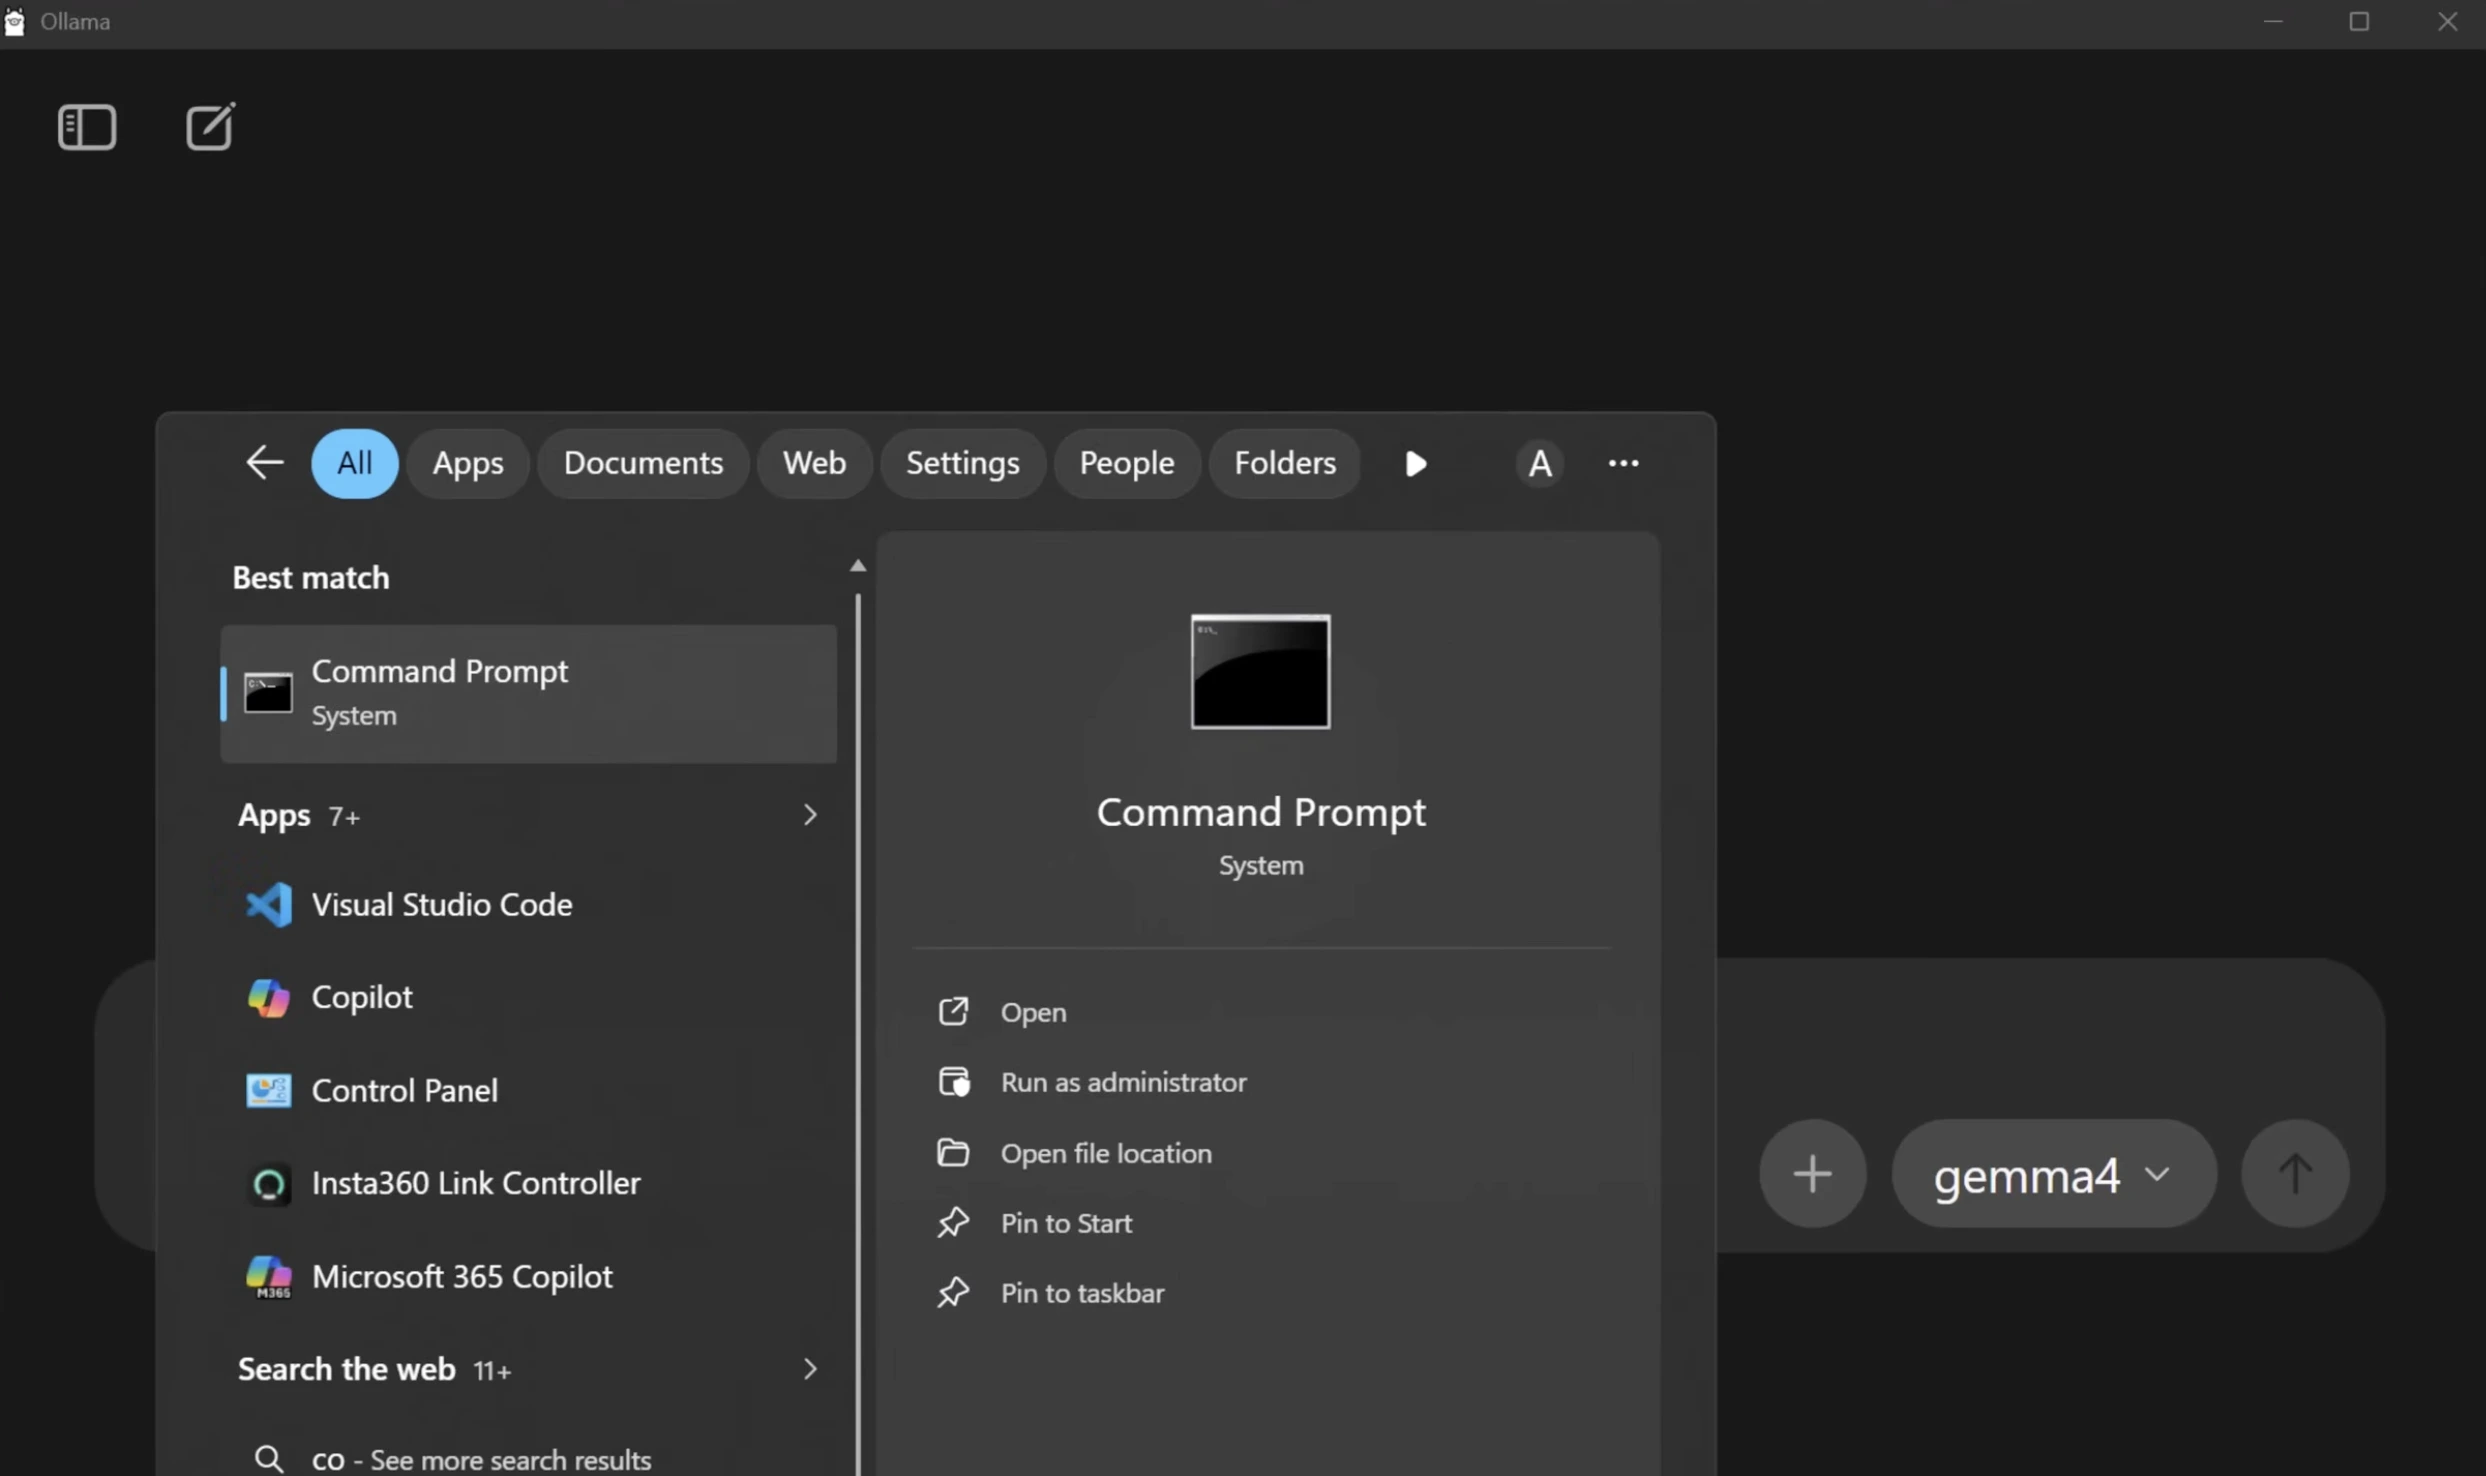2486x1476 pixels.
Task: Choose the Settings filter tab
Action: click(962, 463)
